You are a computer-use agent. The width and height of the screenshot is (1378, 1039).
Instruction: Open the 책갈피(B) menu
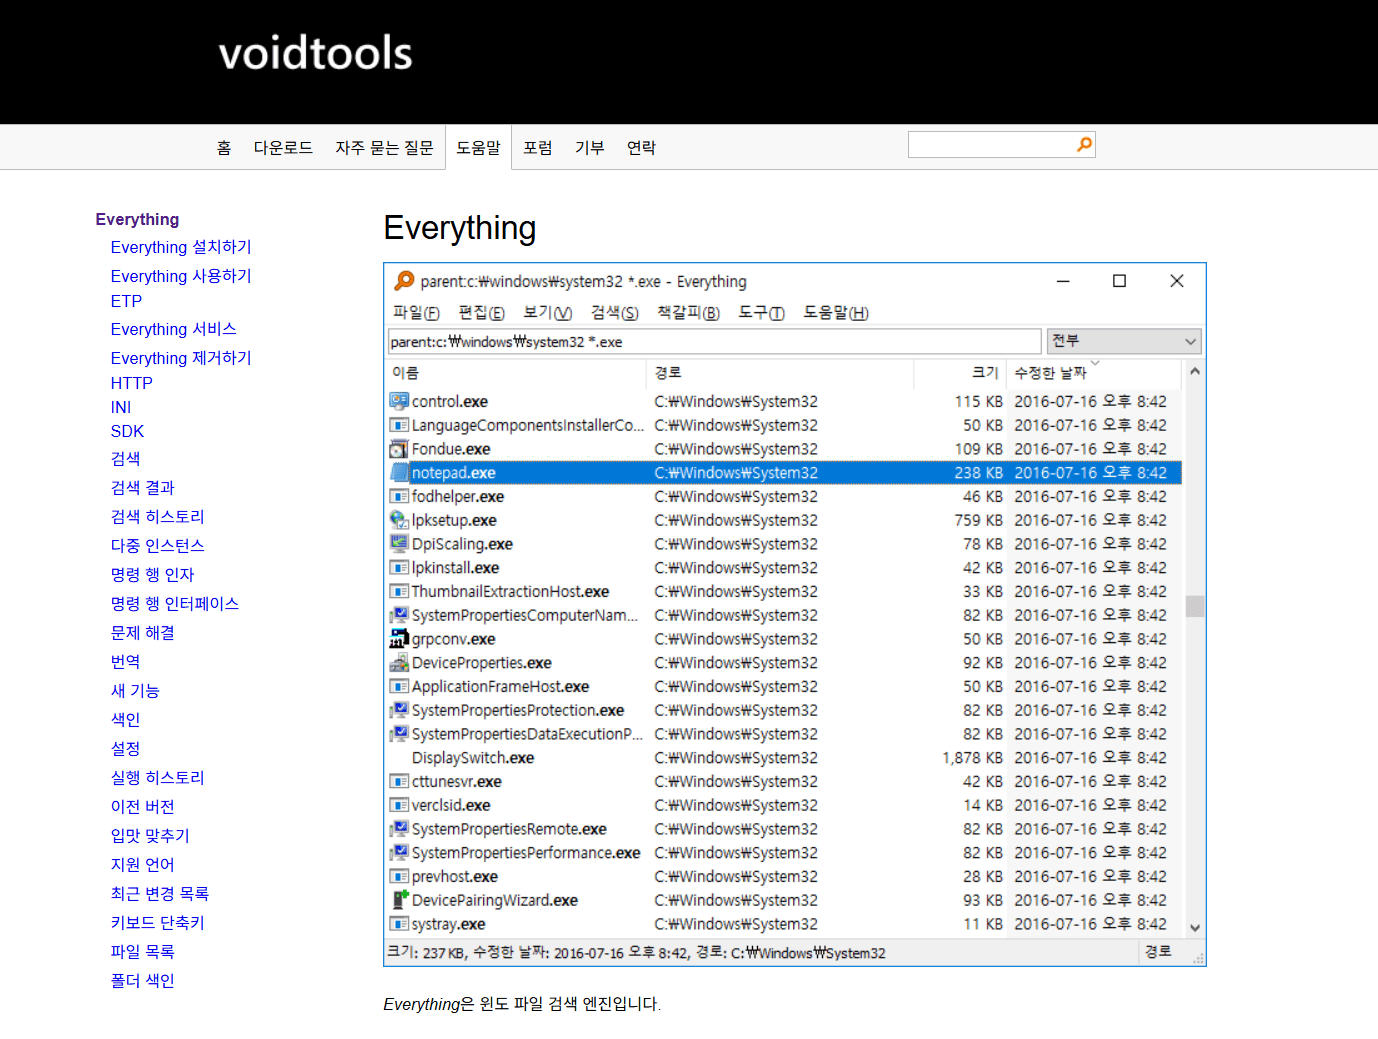coord(688,313)
